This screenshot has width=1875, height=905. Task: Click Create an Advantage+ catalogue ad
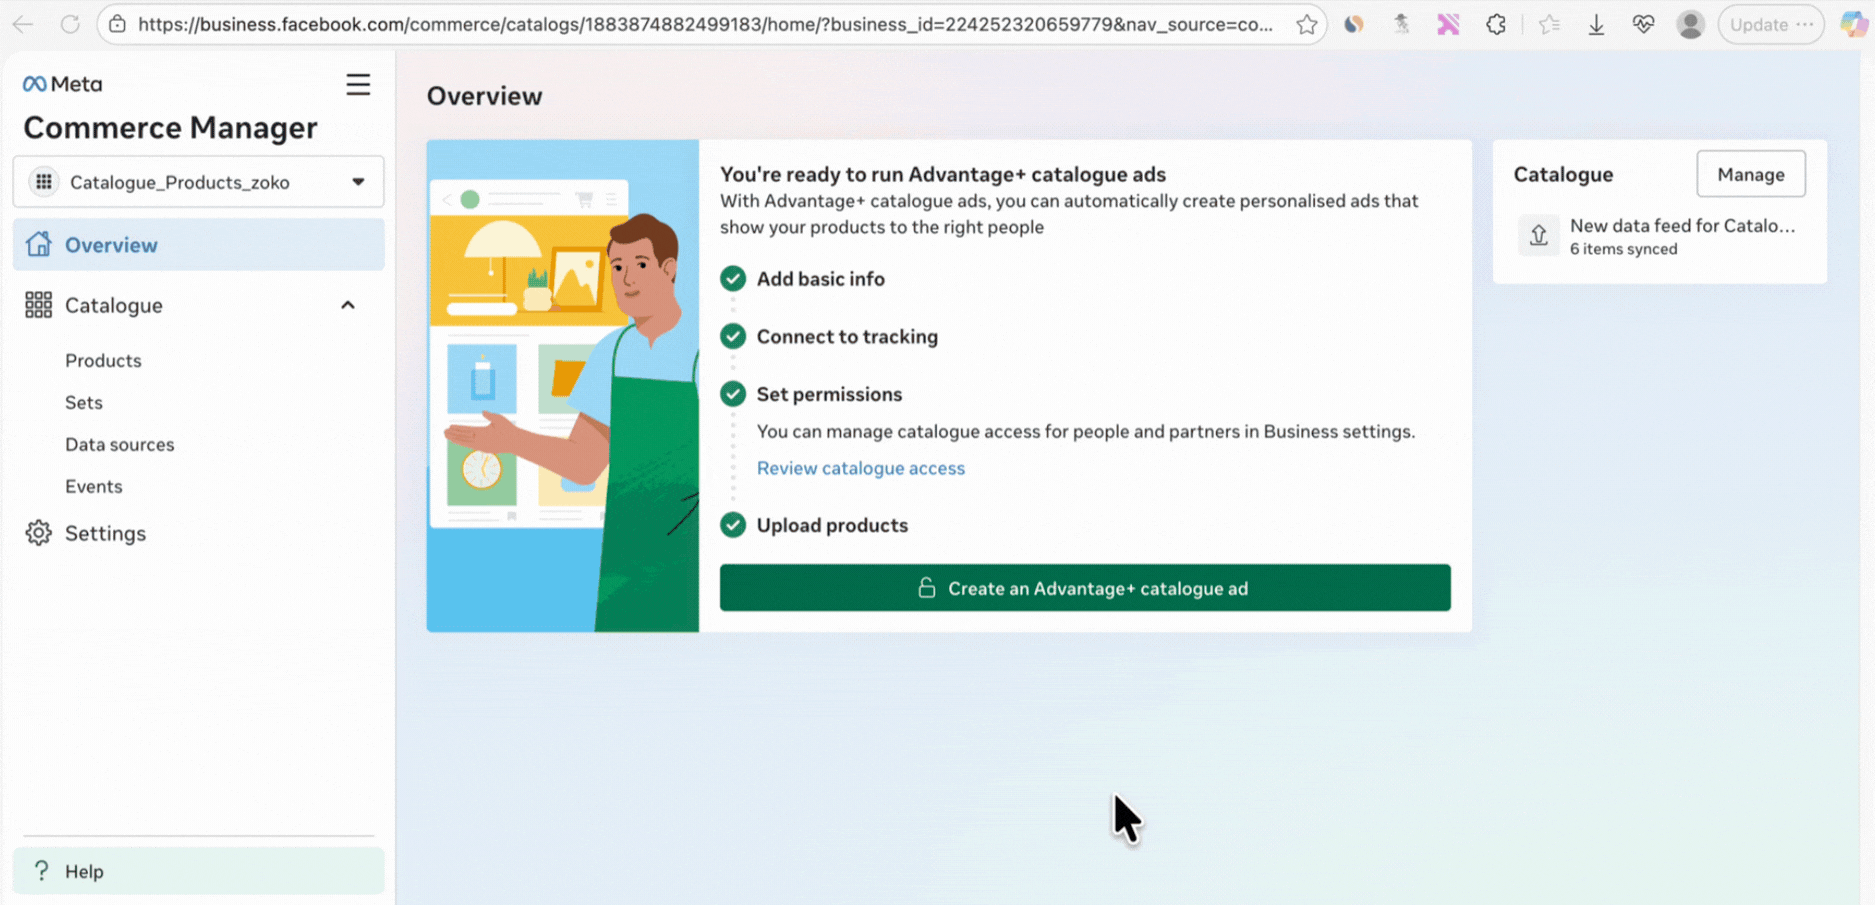pyautogui.click(x=1085, y=588)
